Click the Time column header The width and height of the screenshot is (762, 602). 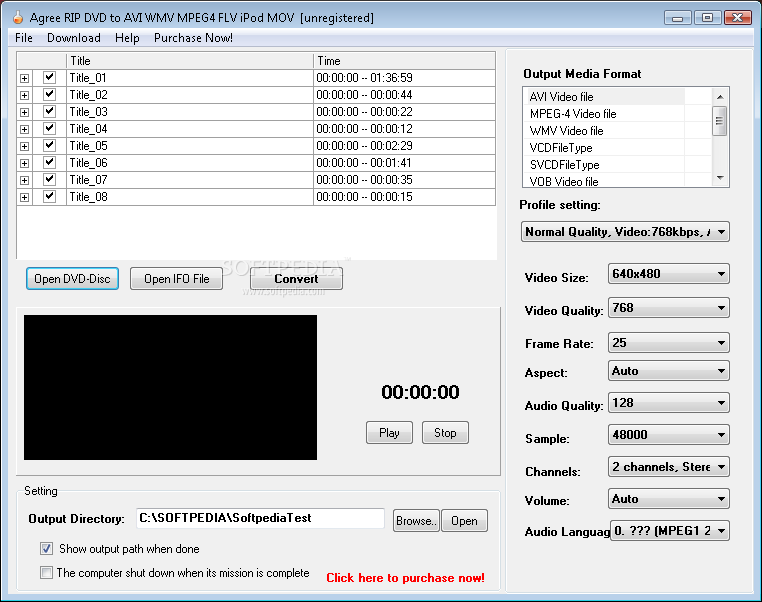point(404,61)
